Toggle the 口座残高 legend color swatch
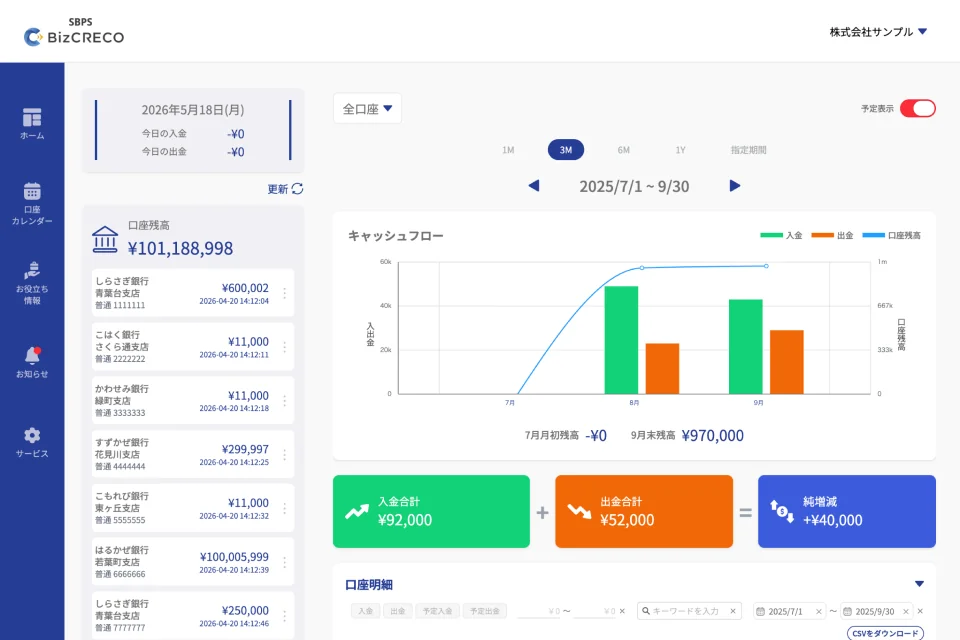 873,235
